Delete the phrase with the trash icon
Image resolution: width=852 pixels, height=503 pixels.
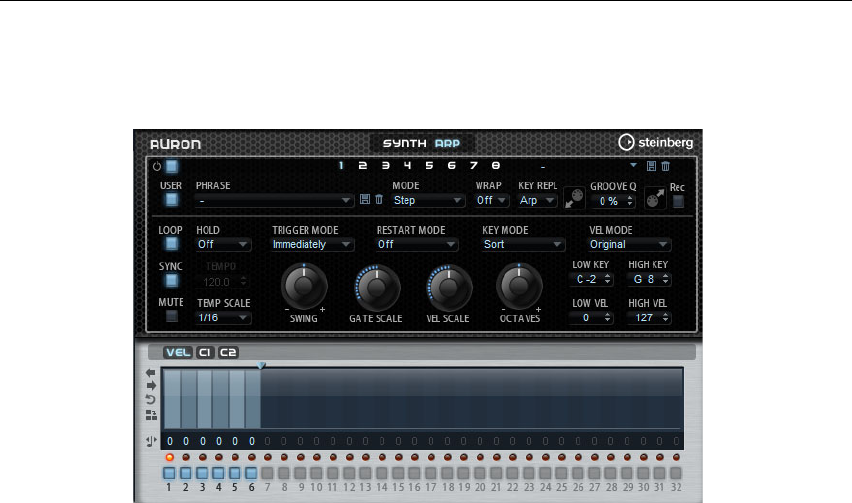tap(379, 199)
